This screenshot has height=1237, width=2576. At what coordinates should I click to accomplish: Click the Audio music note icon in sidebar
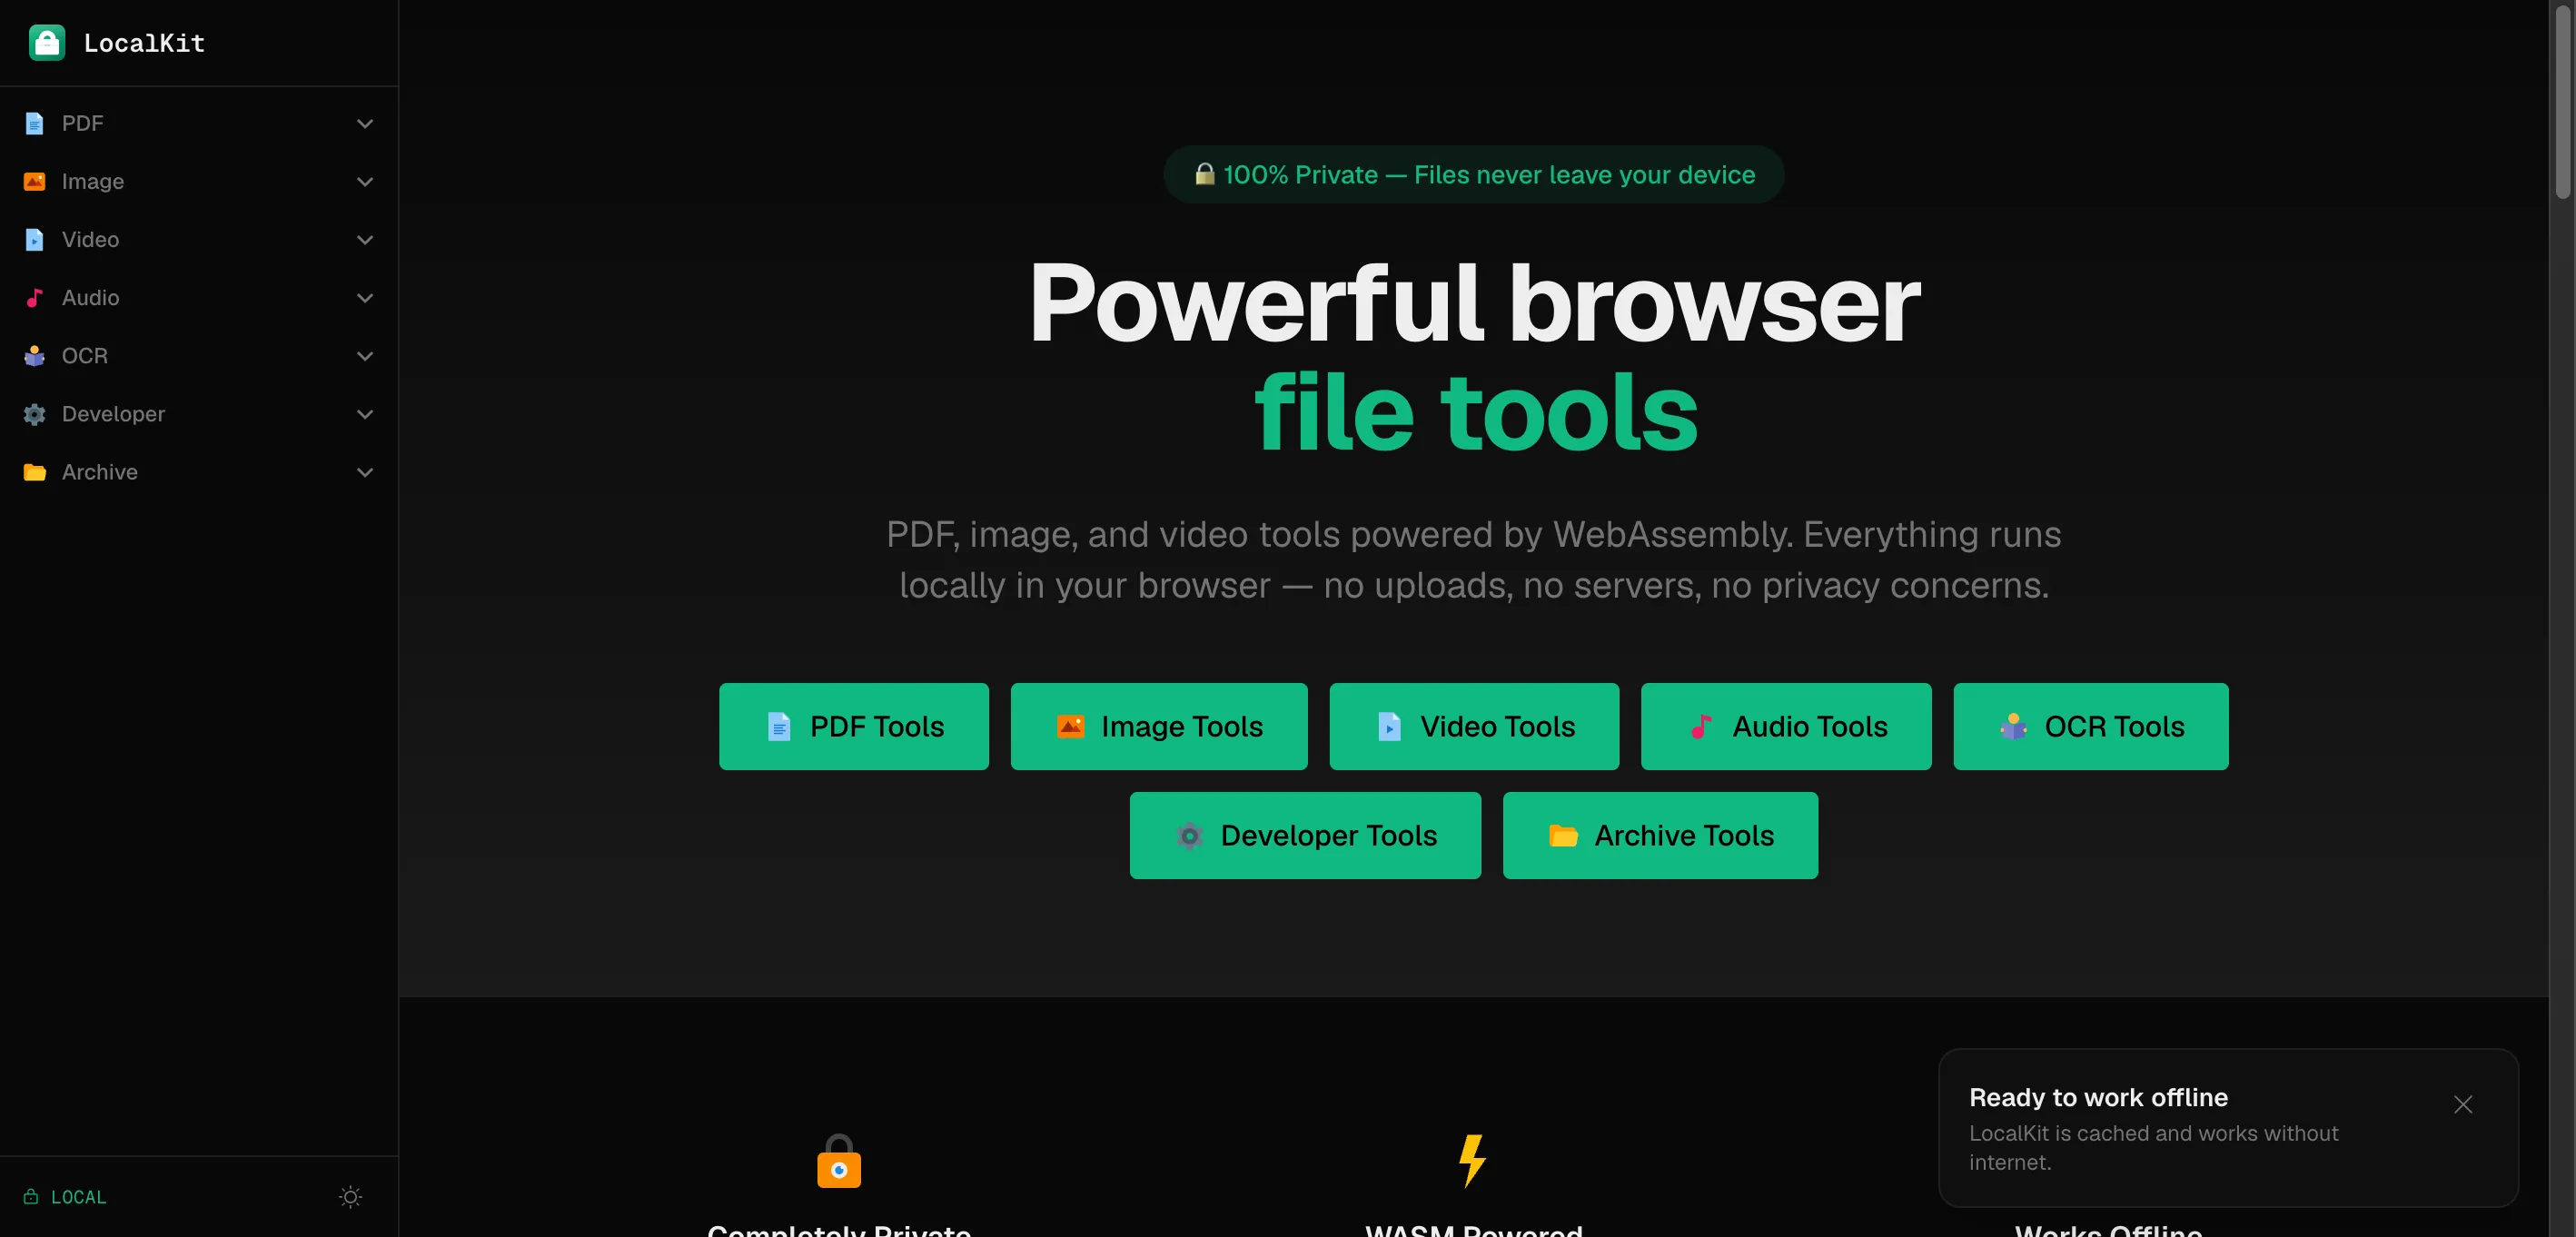click(x=35, y=297)
